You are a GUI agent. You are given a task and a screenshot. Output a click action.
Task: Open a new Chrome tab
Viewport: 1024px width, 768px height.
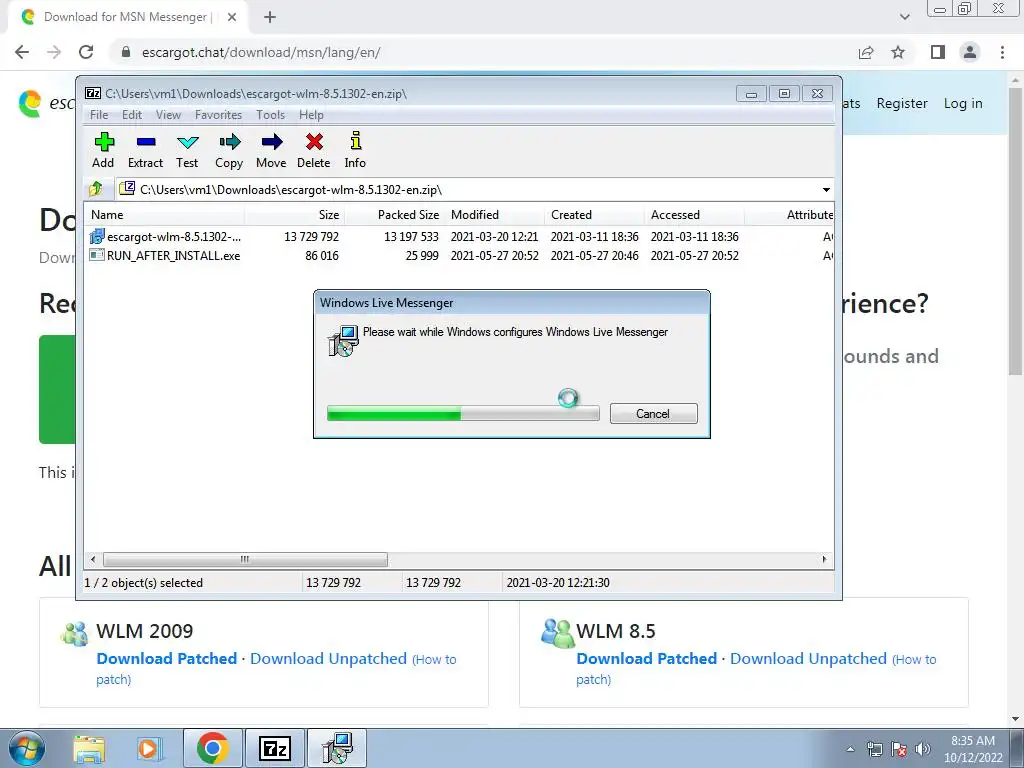pyautogui.click(x=270, y=18)
